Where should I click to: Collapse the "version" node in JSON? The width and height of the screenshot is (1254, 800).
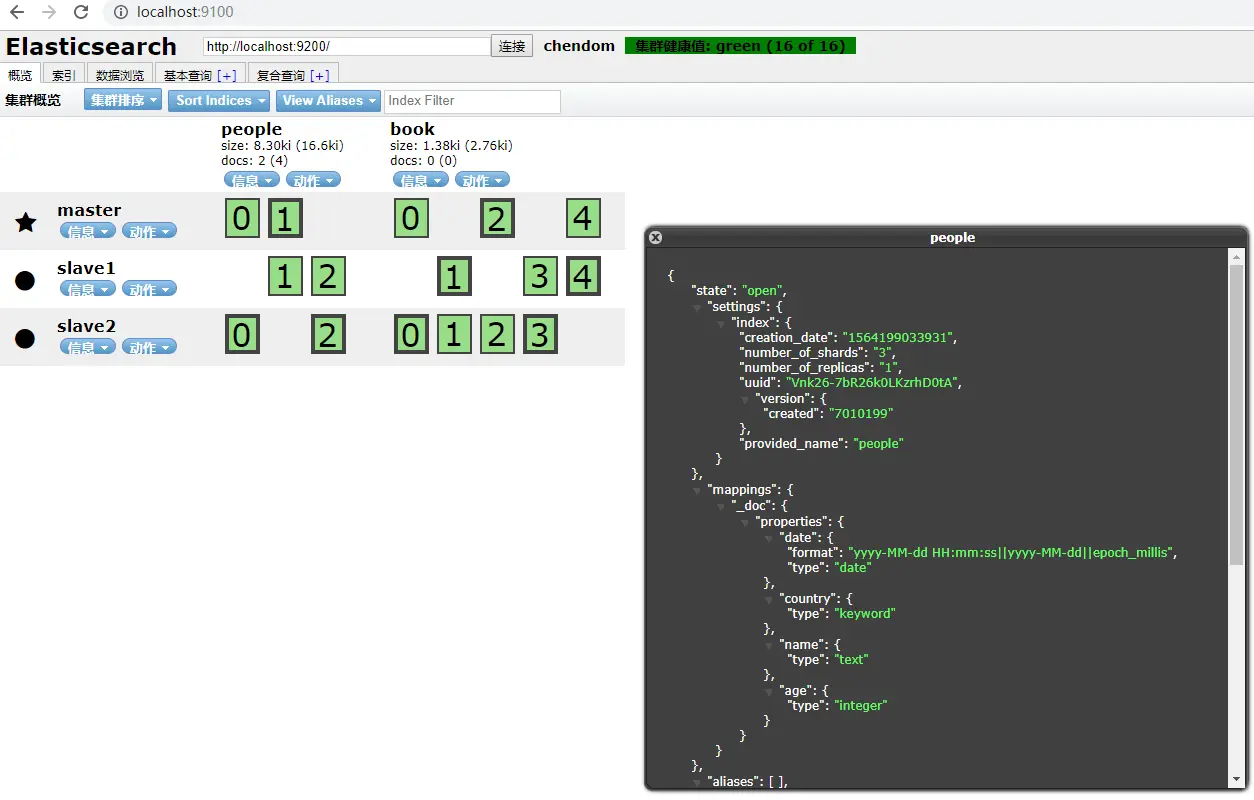click(x=745, y=399)
